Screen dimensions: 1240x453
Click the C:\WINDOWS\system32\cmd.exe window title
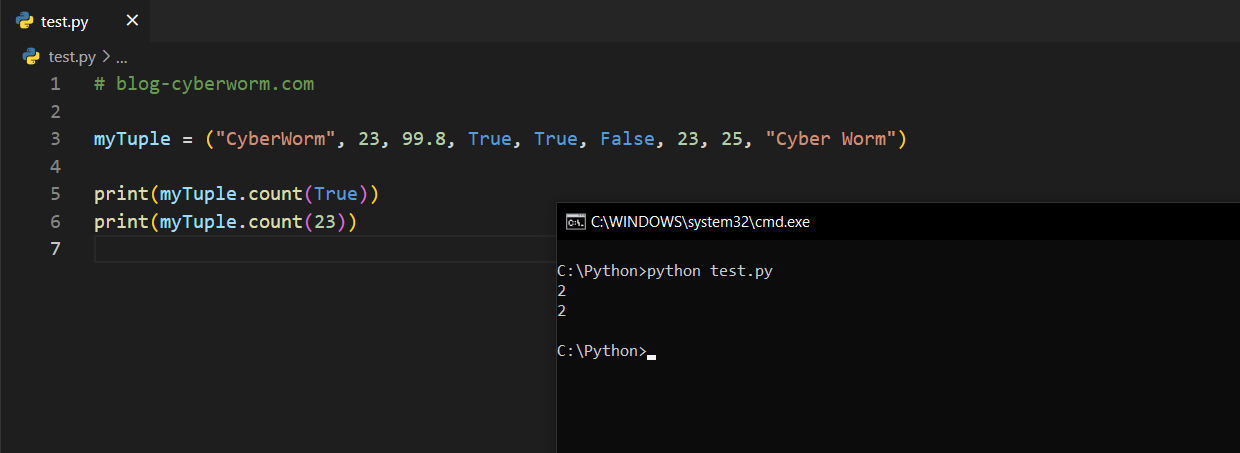click(700, 222)
